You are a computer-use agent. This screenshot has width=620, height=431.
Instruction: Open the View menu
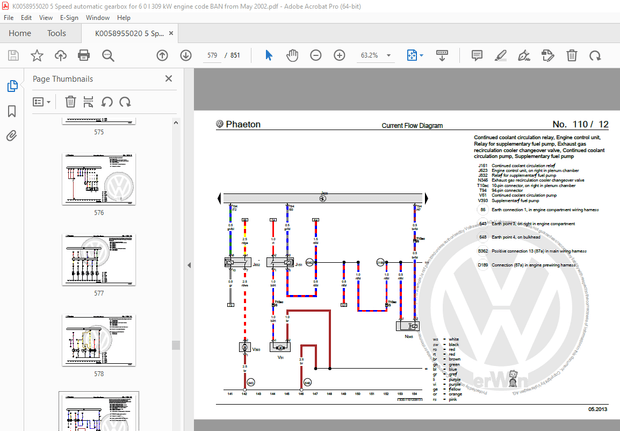coord(46,18)
